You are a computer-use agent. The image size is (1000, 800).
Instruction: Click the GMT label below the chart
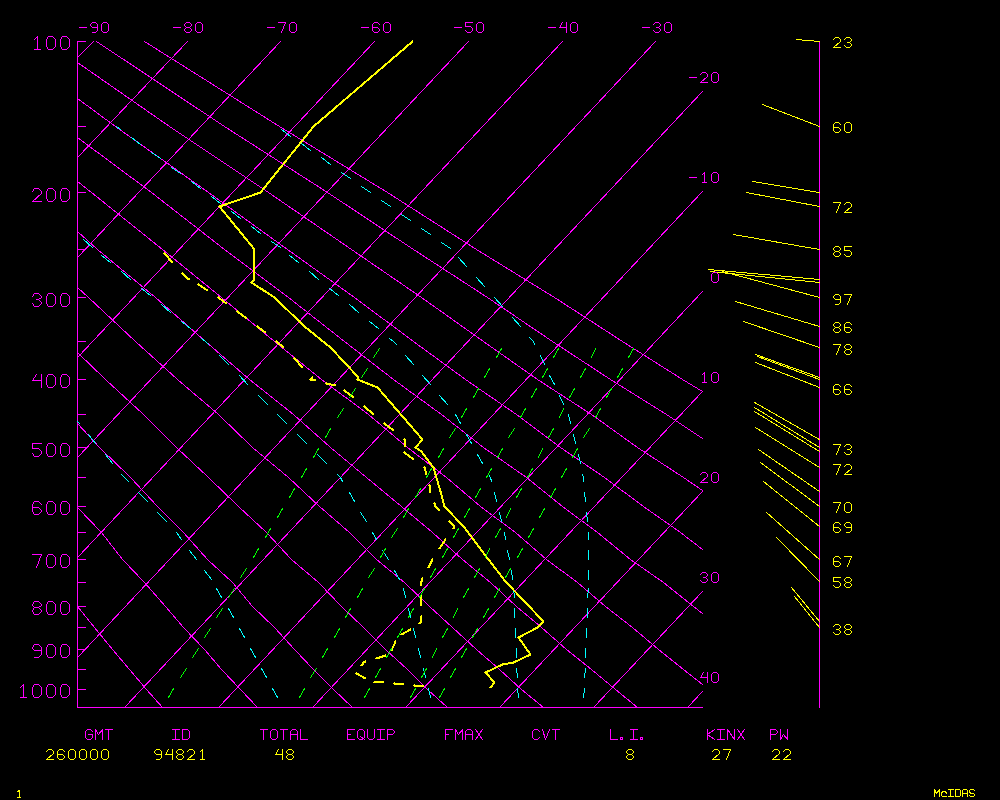99,734
